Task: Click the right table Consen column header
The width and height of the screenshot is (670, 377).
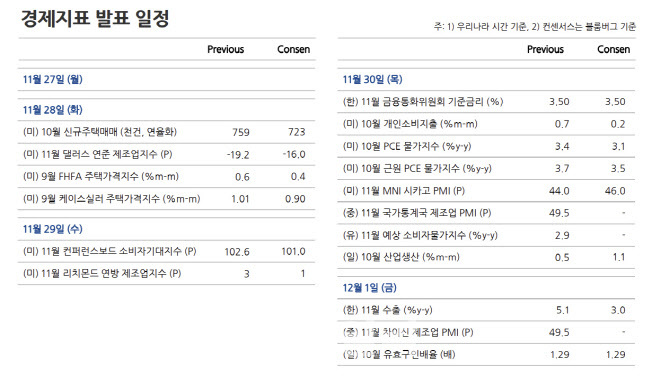Action: pyautogui.click(x=614, y=49)
